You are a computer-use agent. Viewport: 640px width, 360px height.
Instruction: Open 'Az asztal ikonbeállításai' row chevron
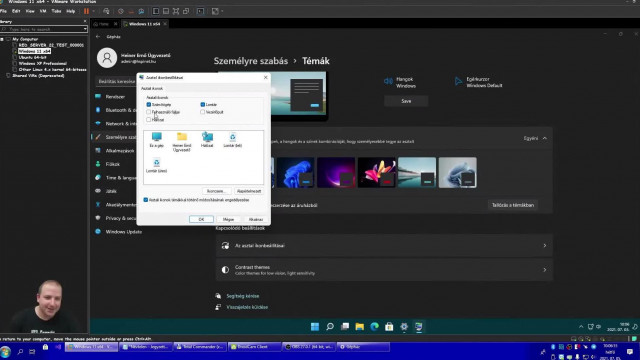[544, 246]
